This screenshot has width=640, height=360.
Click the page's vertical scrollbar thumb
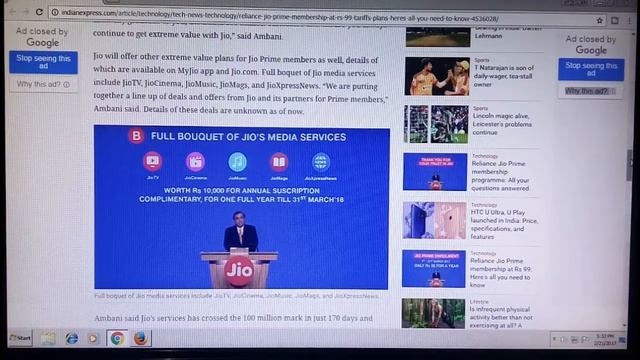pos(630,165)
